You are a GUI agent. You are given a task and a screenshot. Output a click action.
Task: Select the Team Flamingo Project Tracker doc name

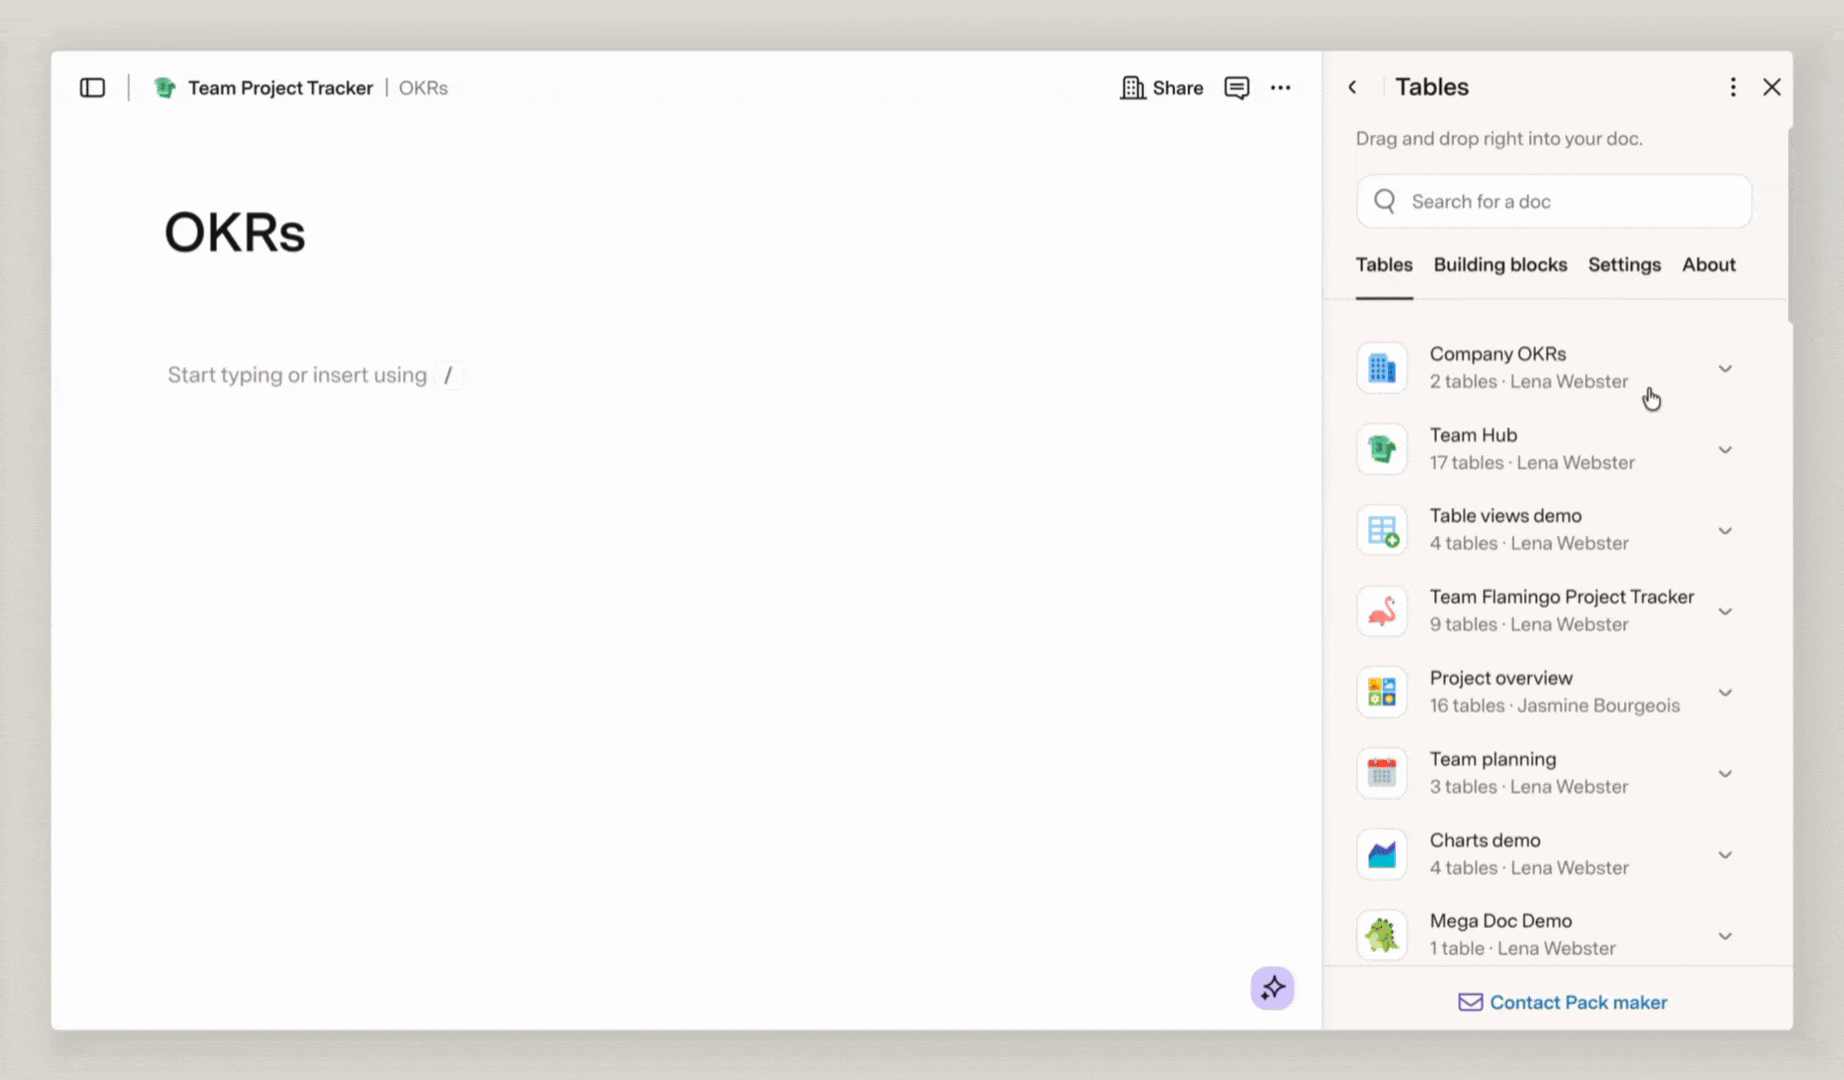(x=1562, y=597)
